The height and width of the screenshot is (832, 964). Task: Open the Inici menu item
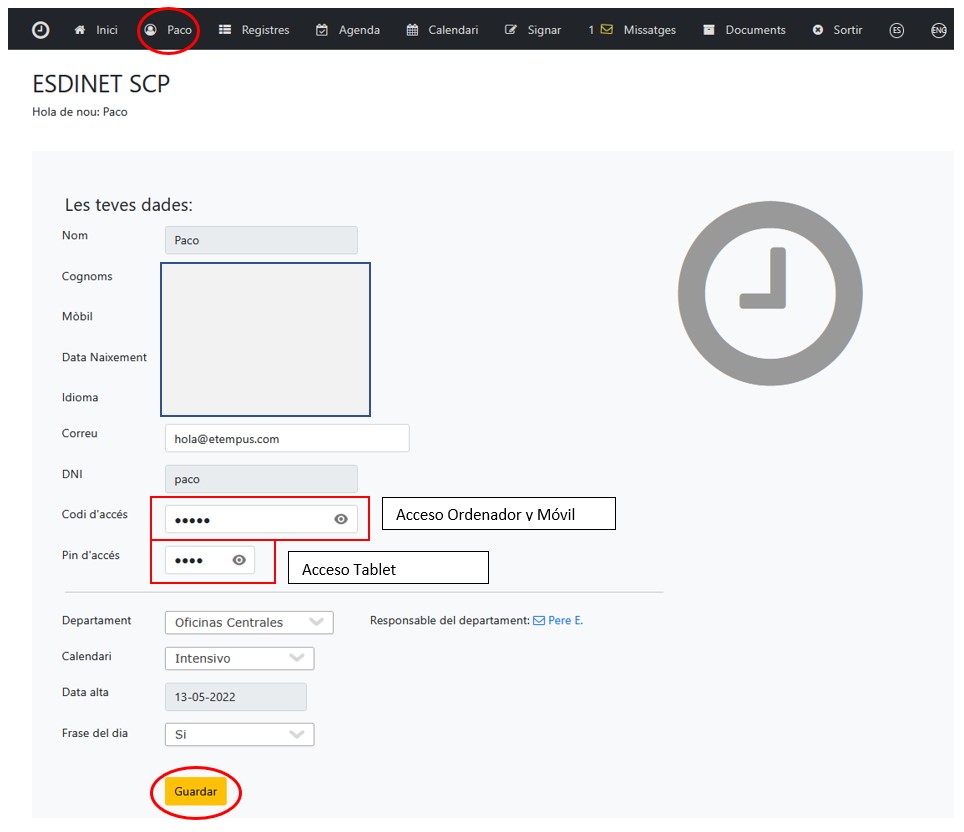tap(106, 30)
